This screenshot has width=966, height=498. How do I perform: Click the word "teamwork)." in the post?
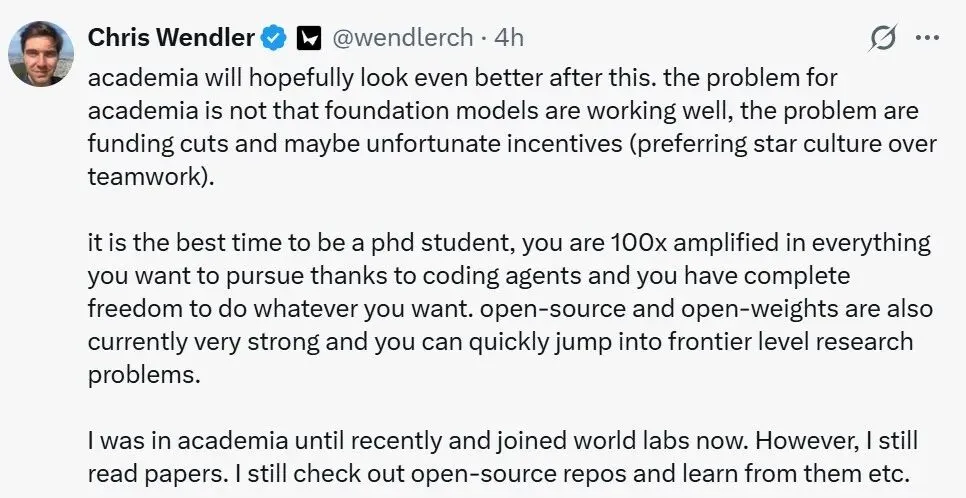(152, 177)
